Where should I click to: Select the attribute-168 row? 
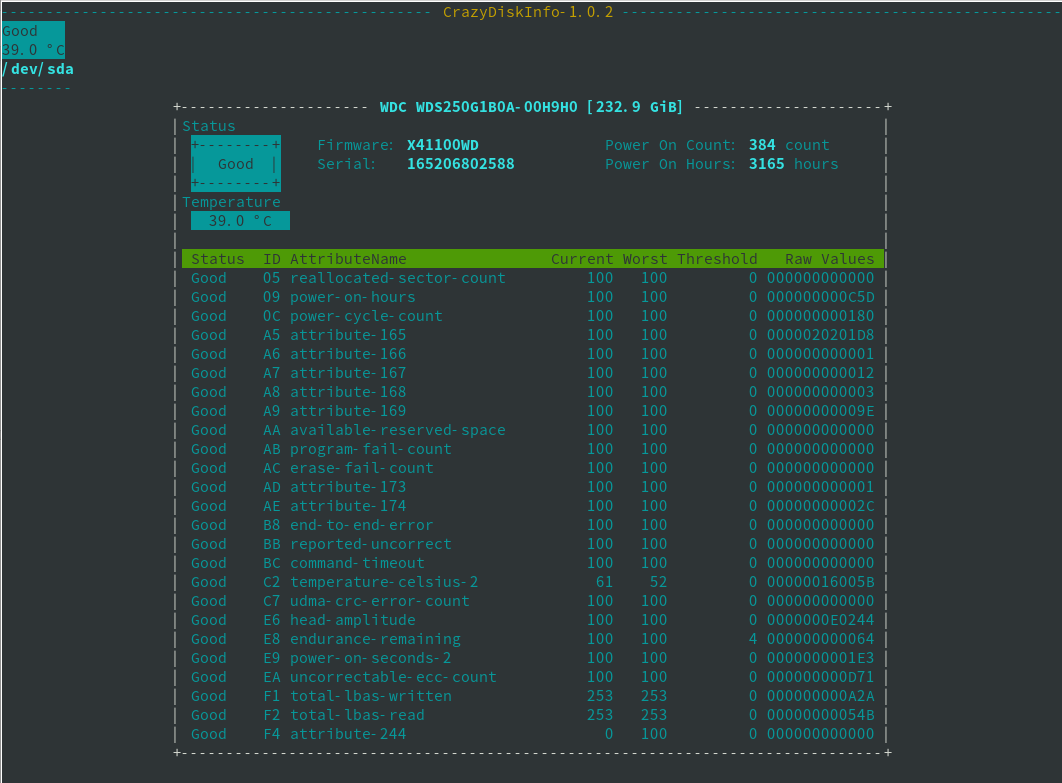pos(533,392)
